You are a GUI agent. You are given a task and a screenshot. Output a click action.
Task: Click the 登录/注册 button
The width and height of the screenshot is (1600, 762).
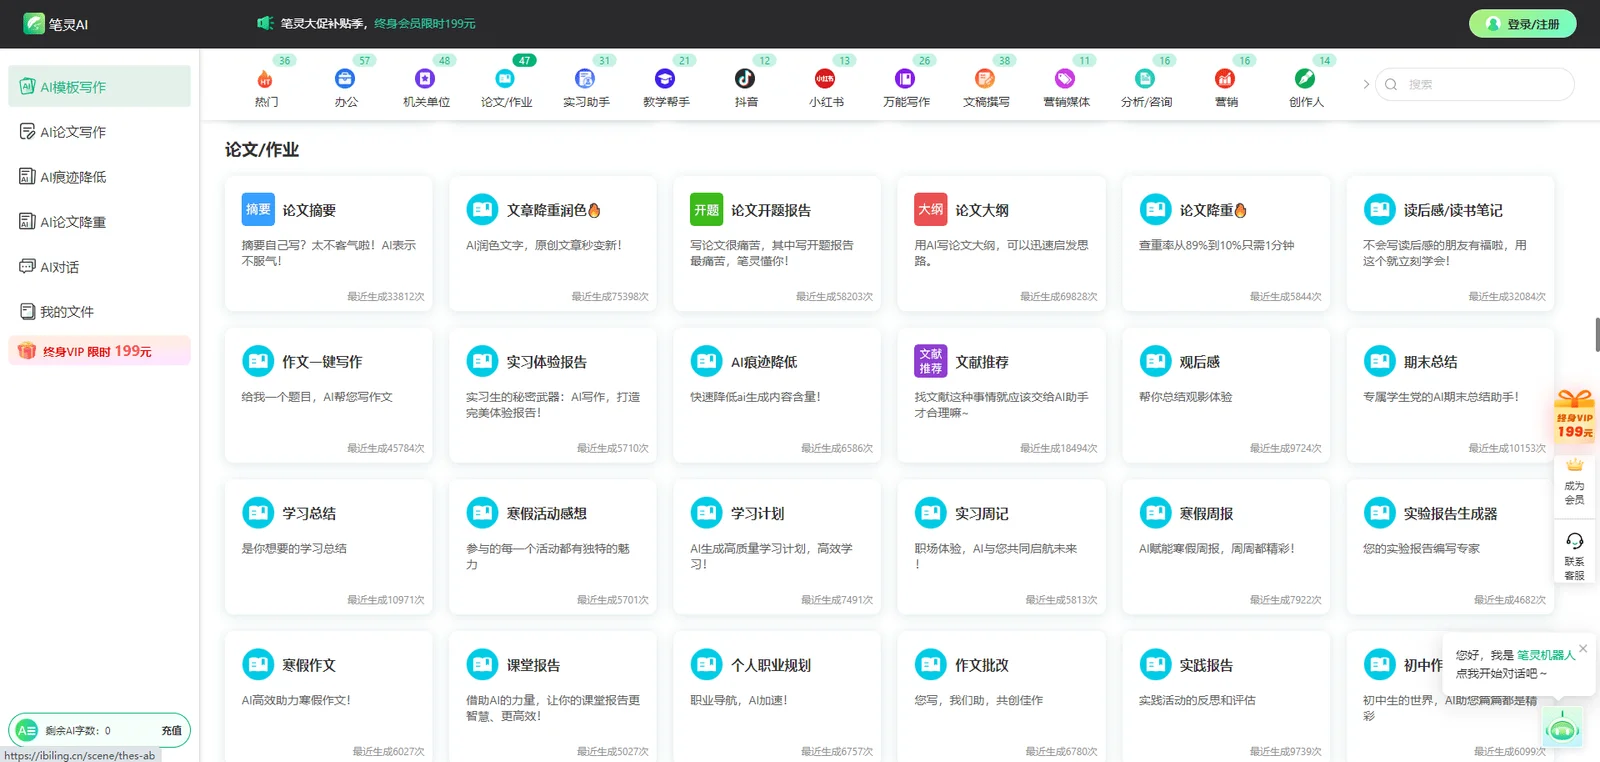[1522, 24]
